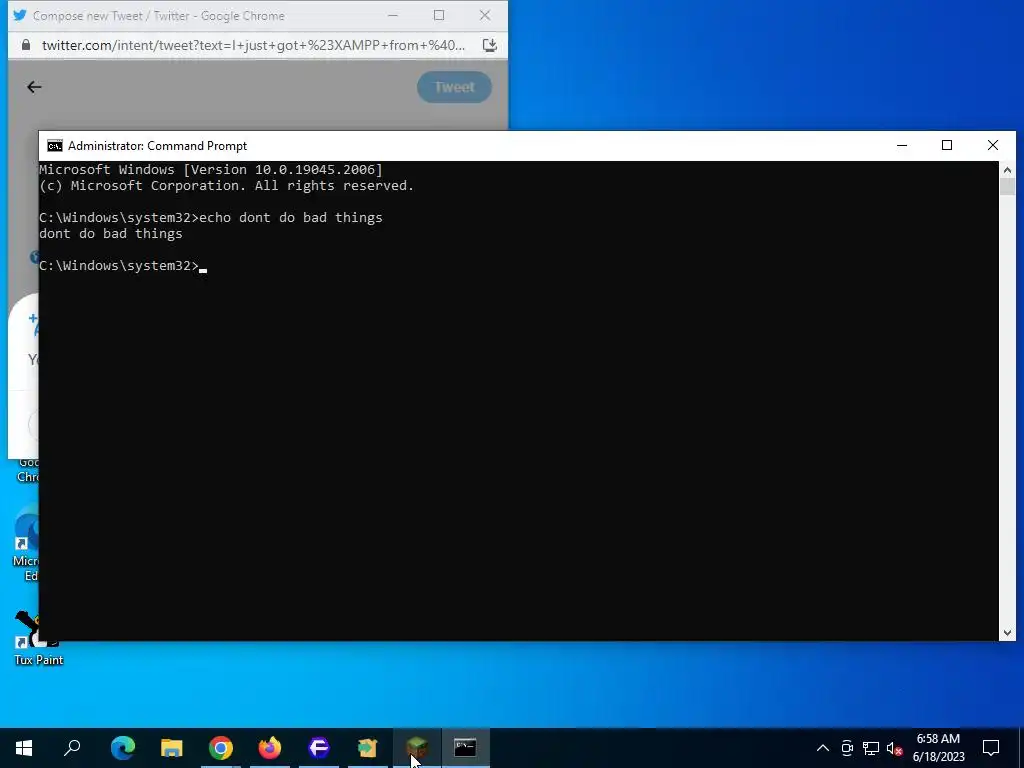Viewport: 1024px width, 768px height.
Task: Minimize the Chrome Twitter window
Action: coord(393,15)
